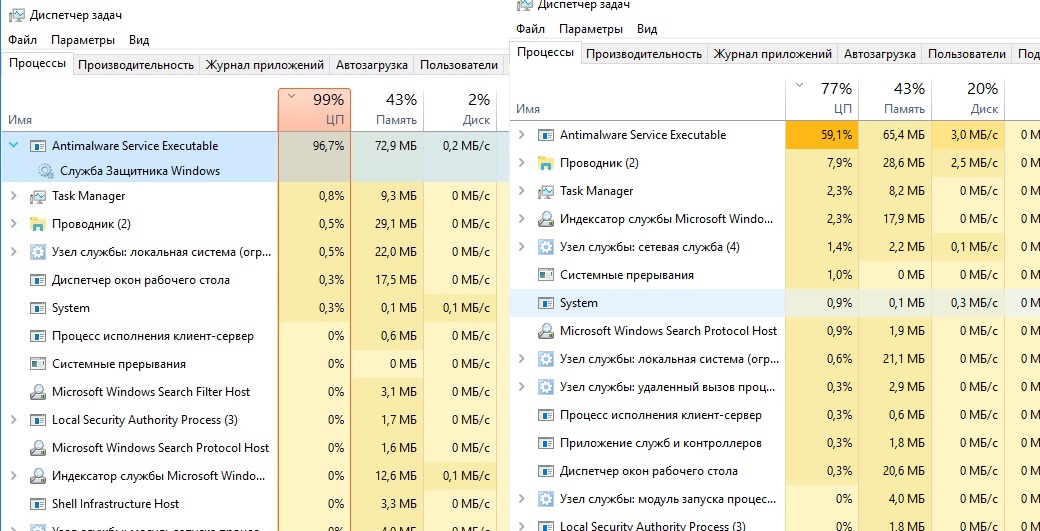1040x531 pixels.
Task: Click Индексатор службы Microsoft icon in right window
Action: tap(546, 219)
